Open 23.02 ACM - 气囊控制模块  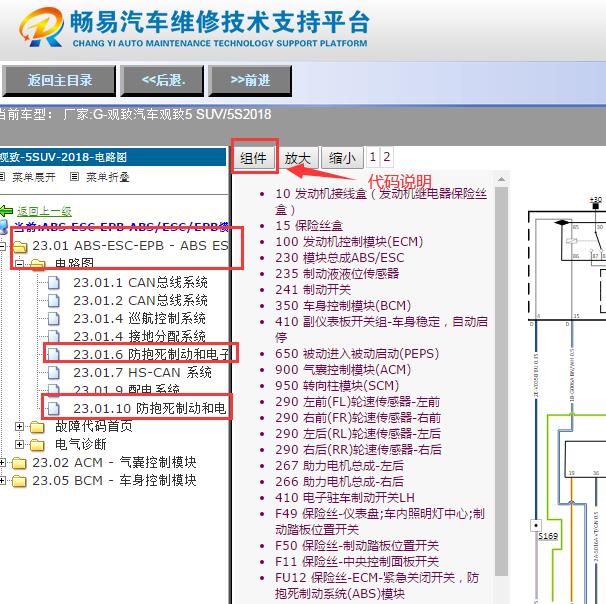point(114,462)
